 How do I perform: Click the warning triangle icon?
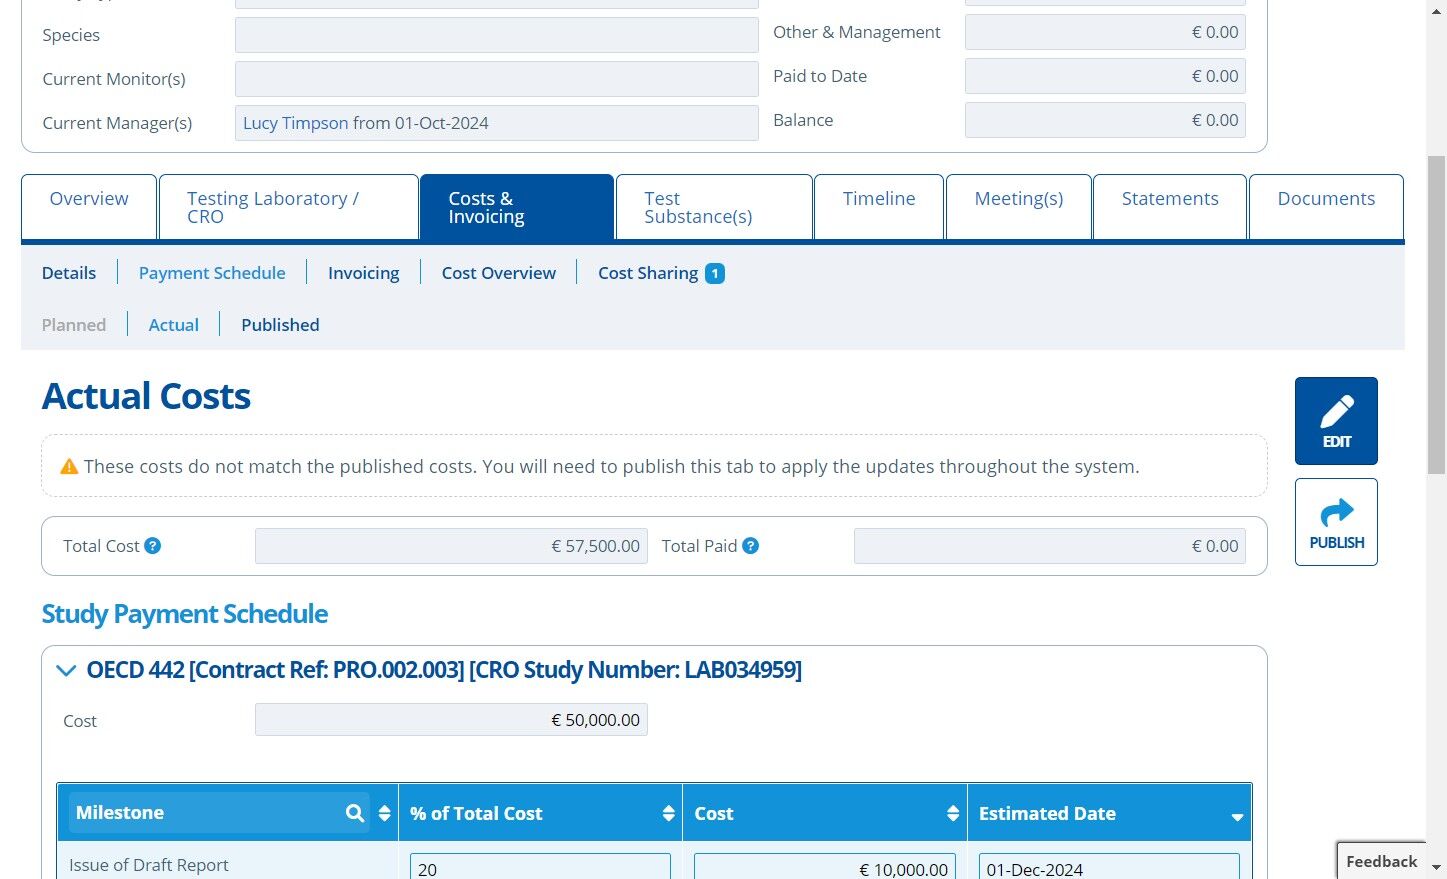(x=69, y=466)
